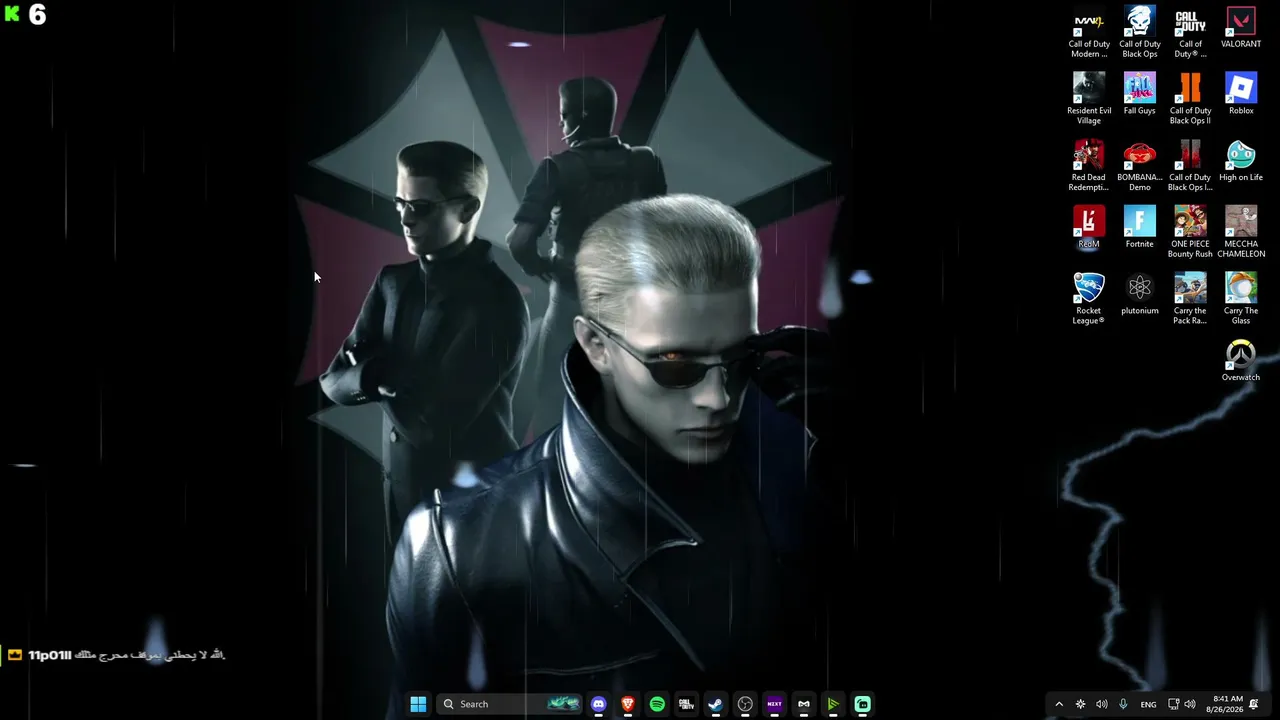Select the ONE PIECE Bounty Rush icon

tap(1190, 233)
